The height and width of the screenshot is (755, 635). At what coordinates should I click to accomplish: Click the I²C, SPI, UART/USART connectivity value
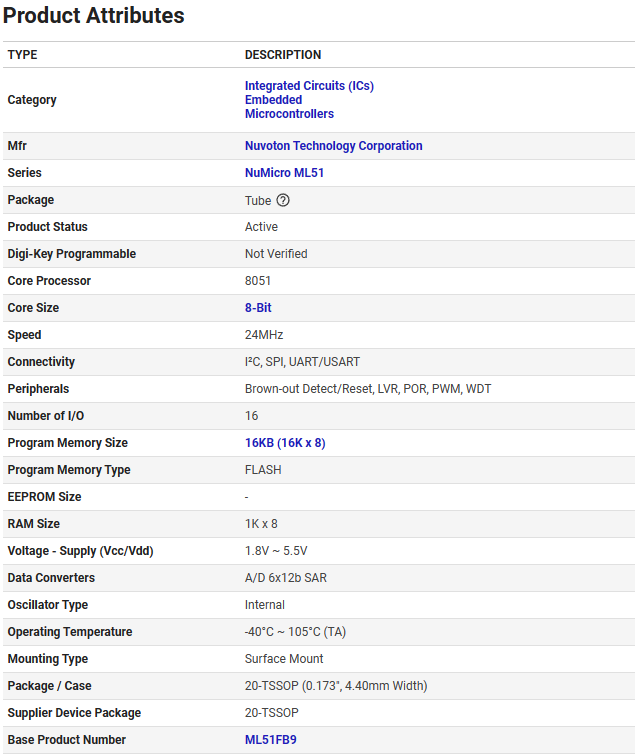click(309, 362)
